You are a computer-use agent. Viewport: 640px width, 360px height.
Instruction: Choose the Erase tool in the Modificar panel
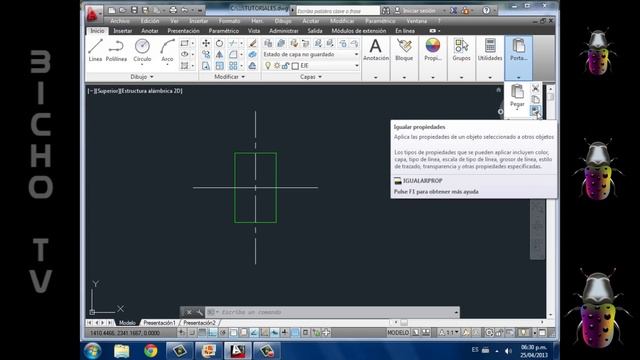pyautogui.click(x=253, y=43)
